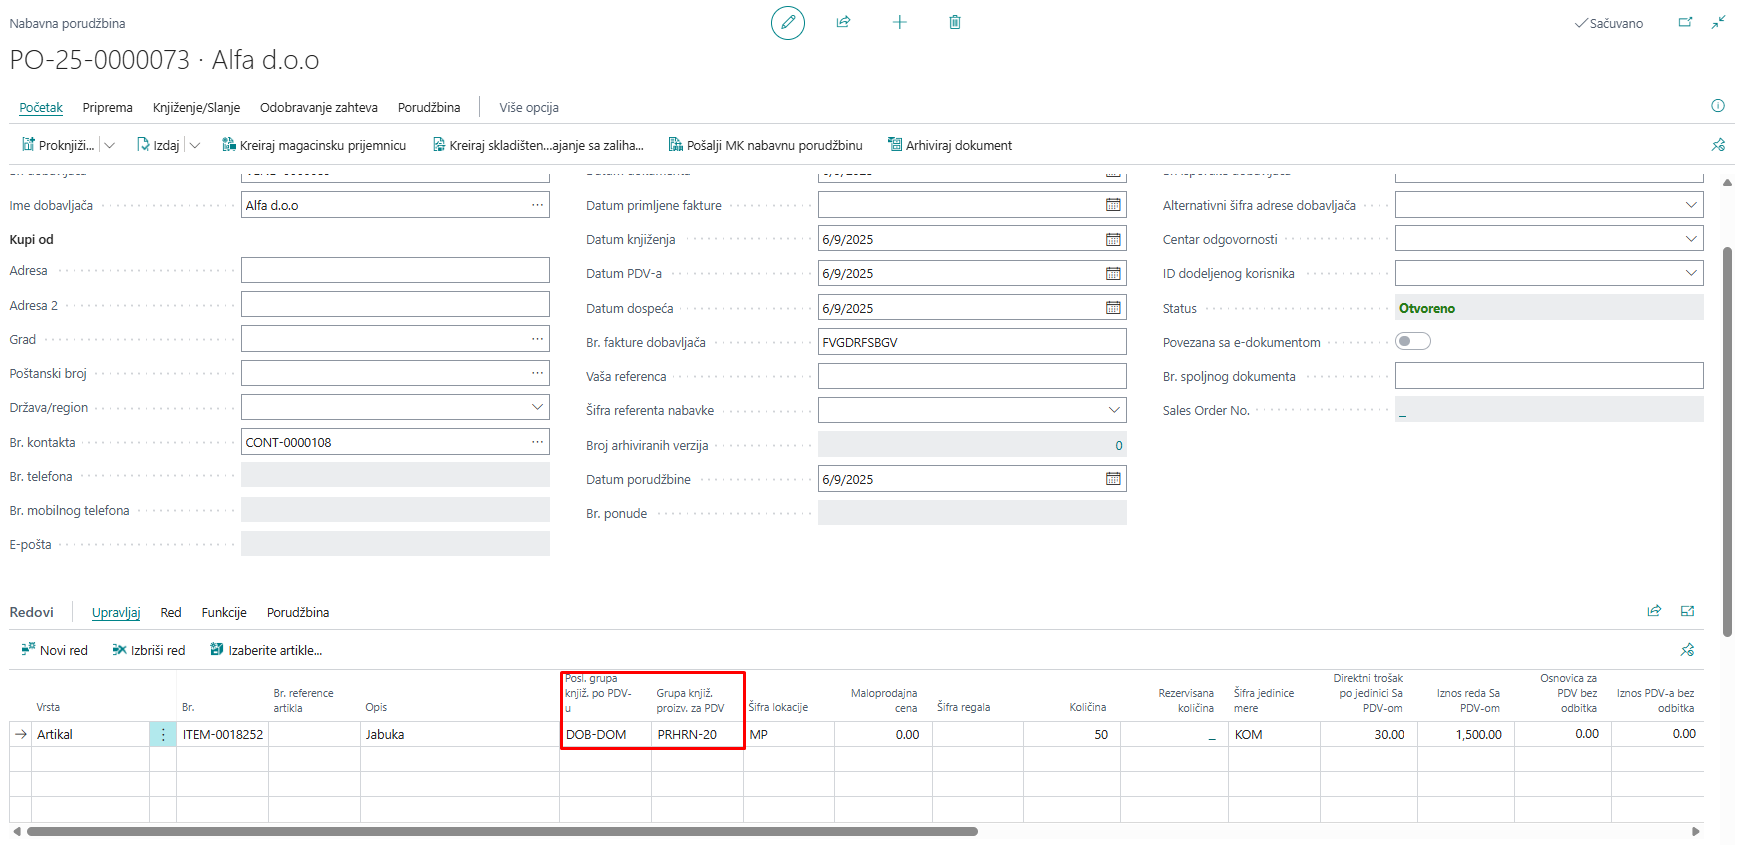The width and height of the screenshot is (1745, 845).
Task: Click the share icon in header
Action: [843, 22]
